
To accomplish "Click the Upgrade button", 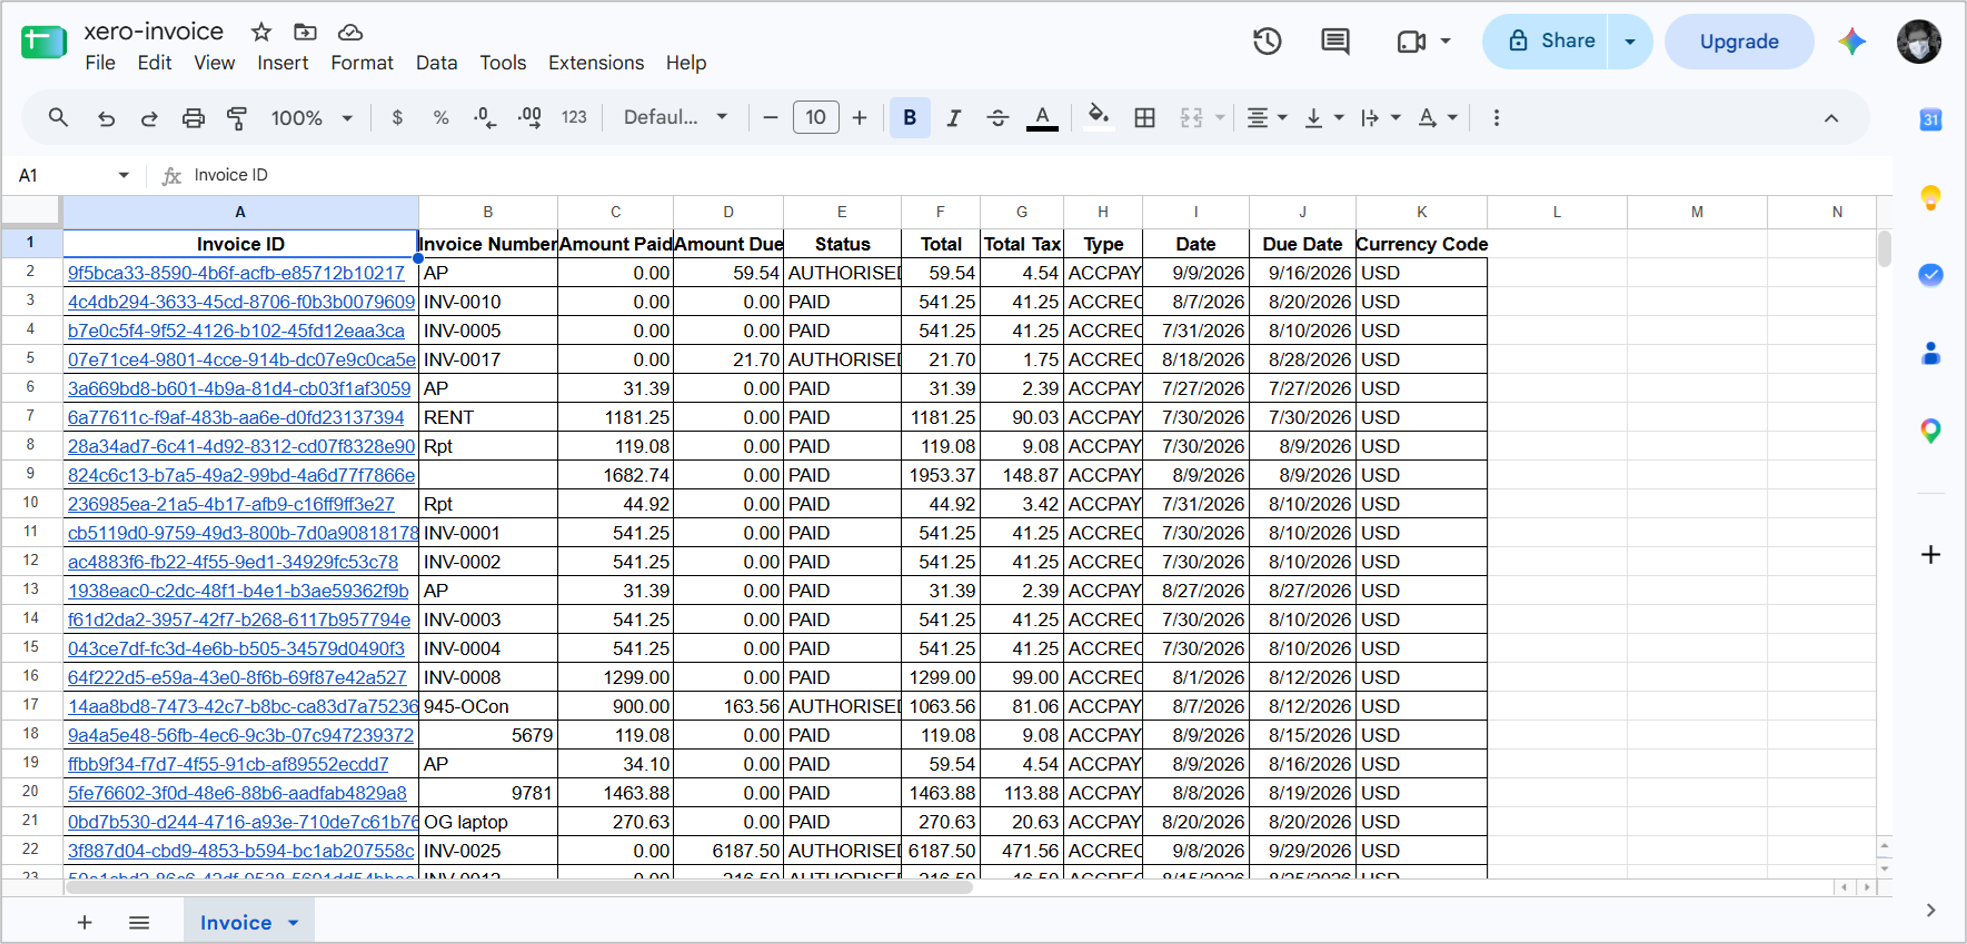I will [x=1739, y=41].
